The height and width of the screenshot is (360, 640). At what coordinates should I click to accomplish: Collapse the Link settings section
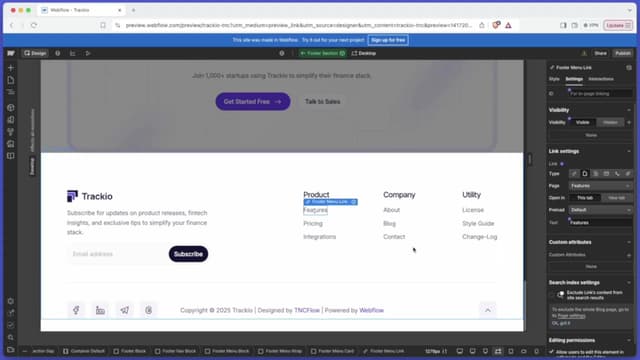point(629,151)
